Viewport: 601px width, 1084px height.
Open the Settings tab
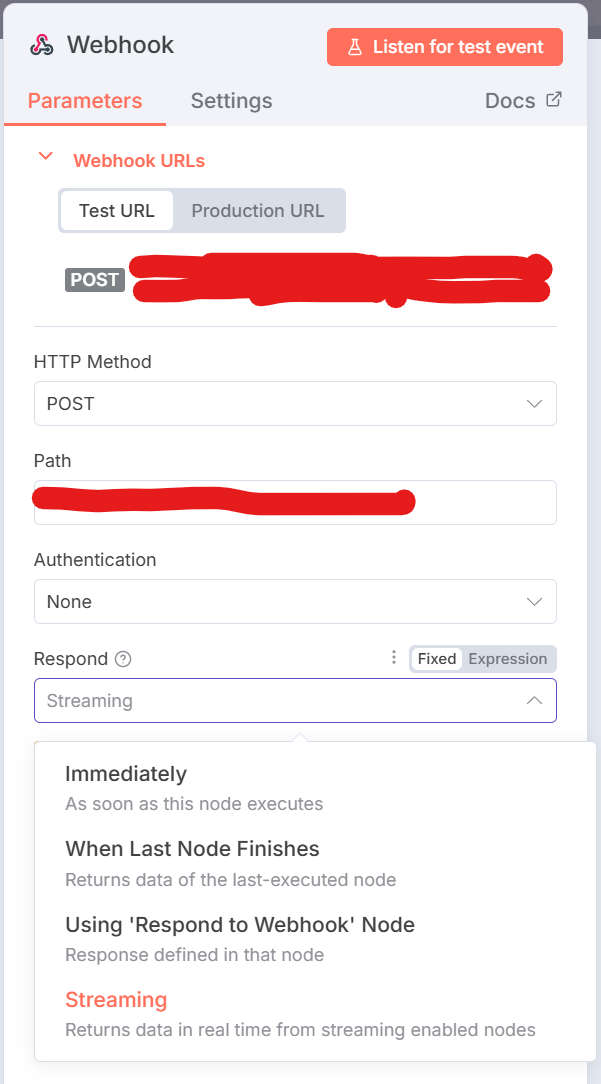231,101
